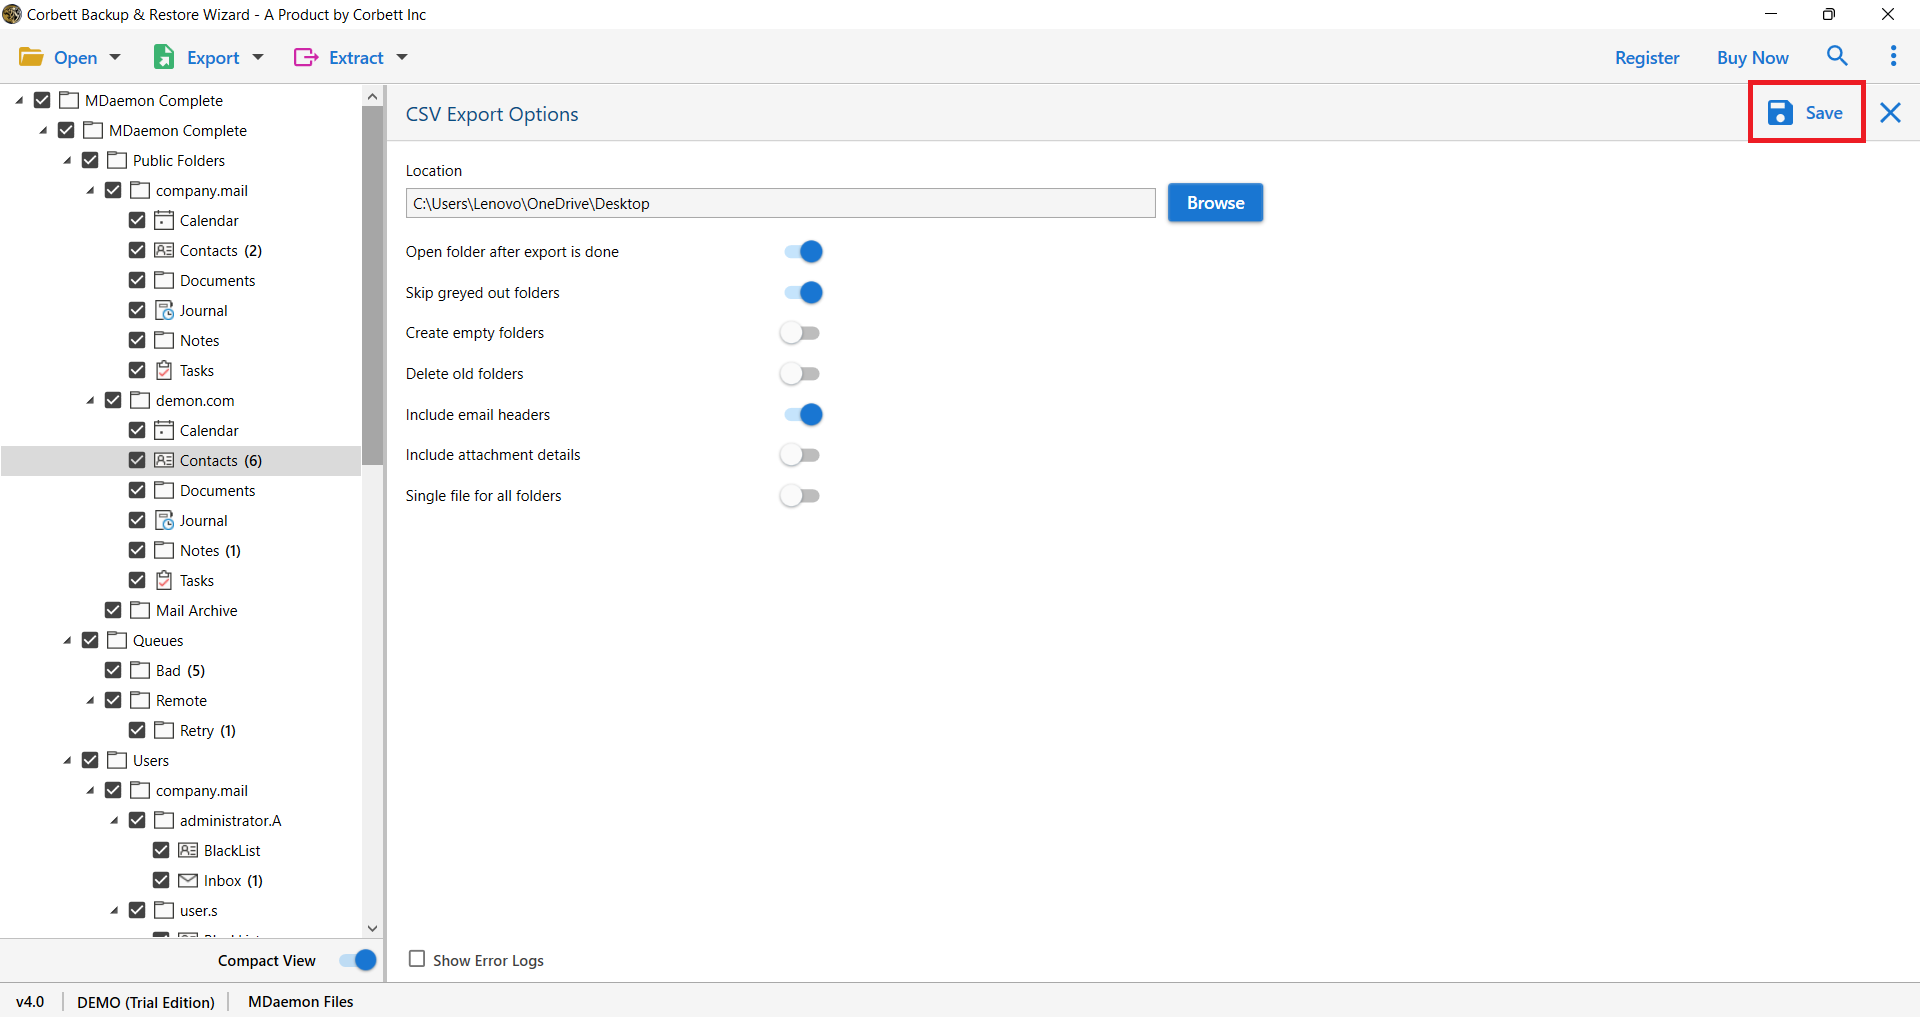
Task: Click the Register link
Action: (1647, 58)
